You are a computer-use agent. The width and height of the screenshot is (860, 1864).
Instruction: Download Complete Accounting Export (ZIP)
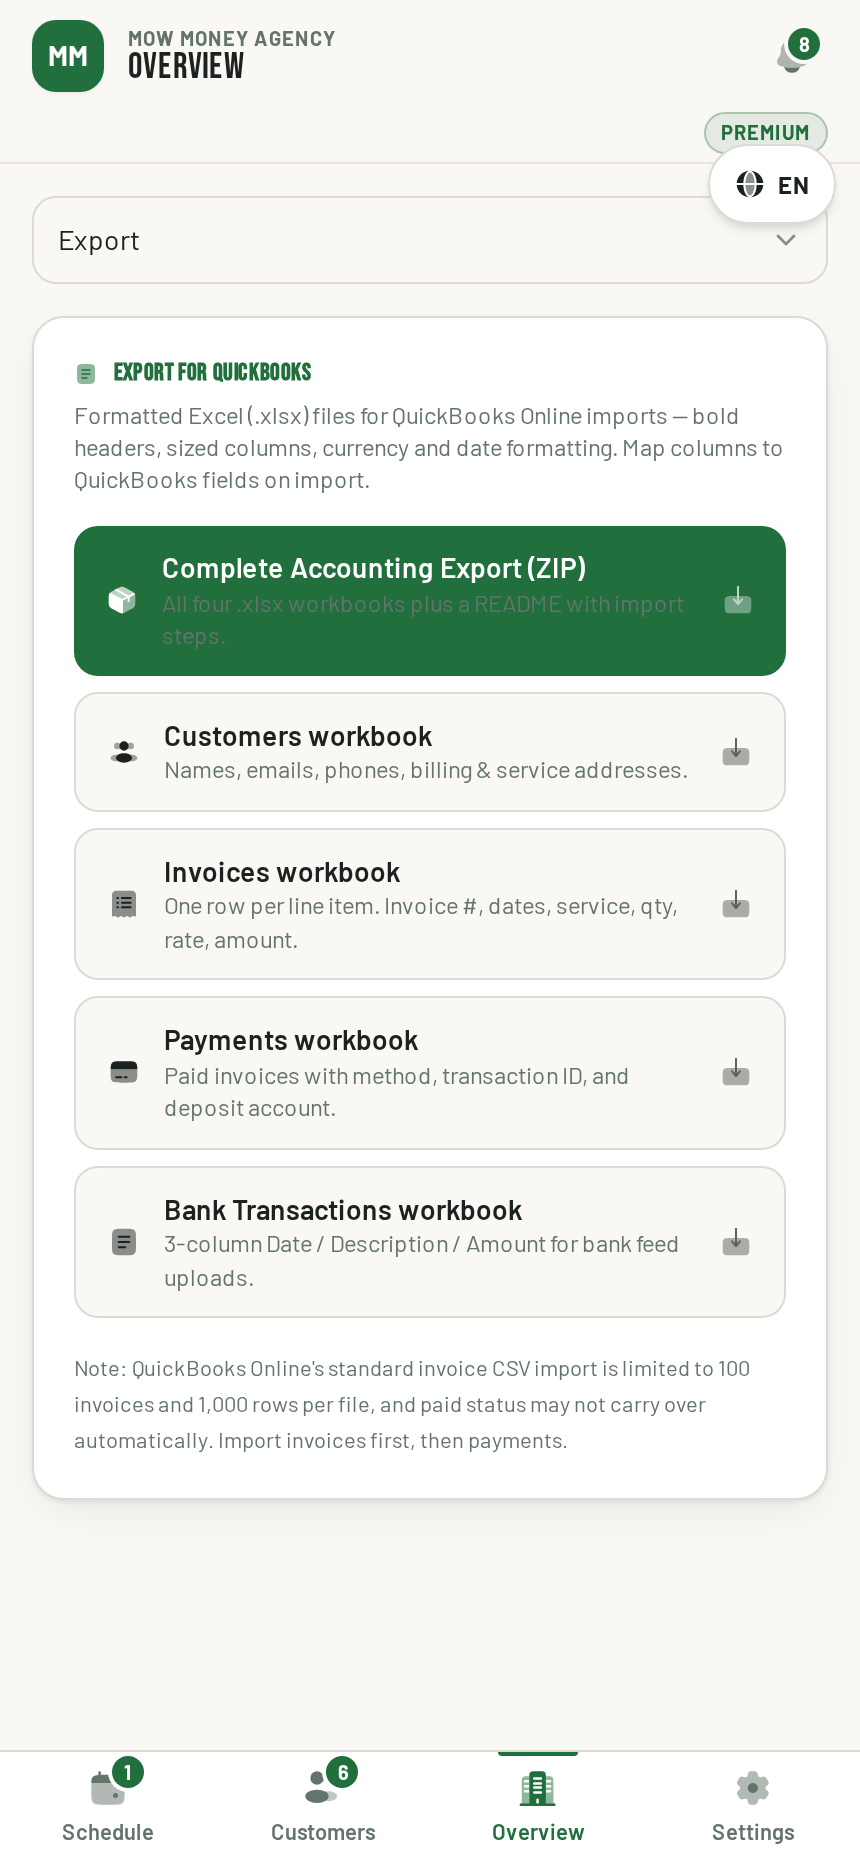(430, 601)
